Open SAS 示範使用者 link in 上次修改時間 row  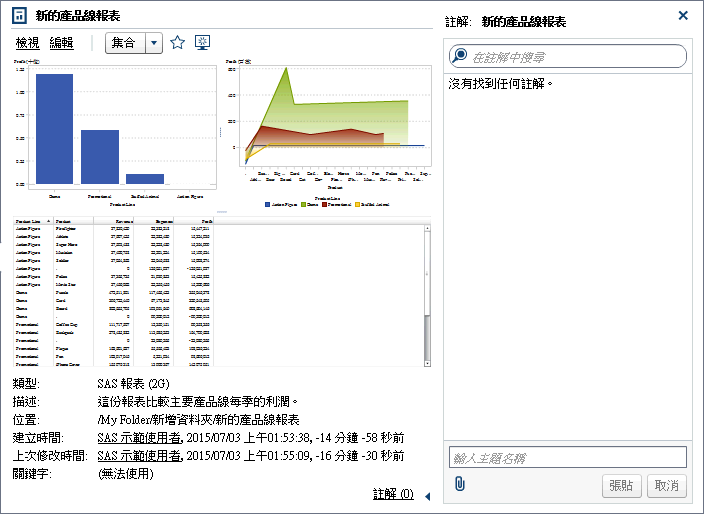140,456
